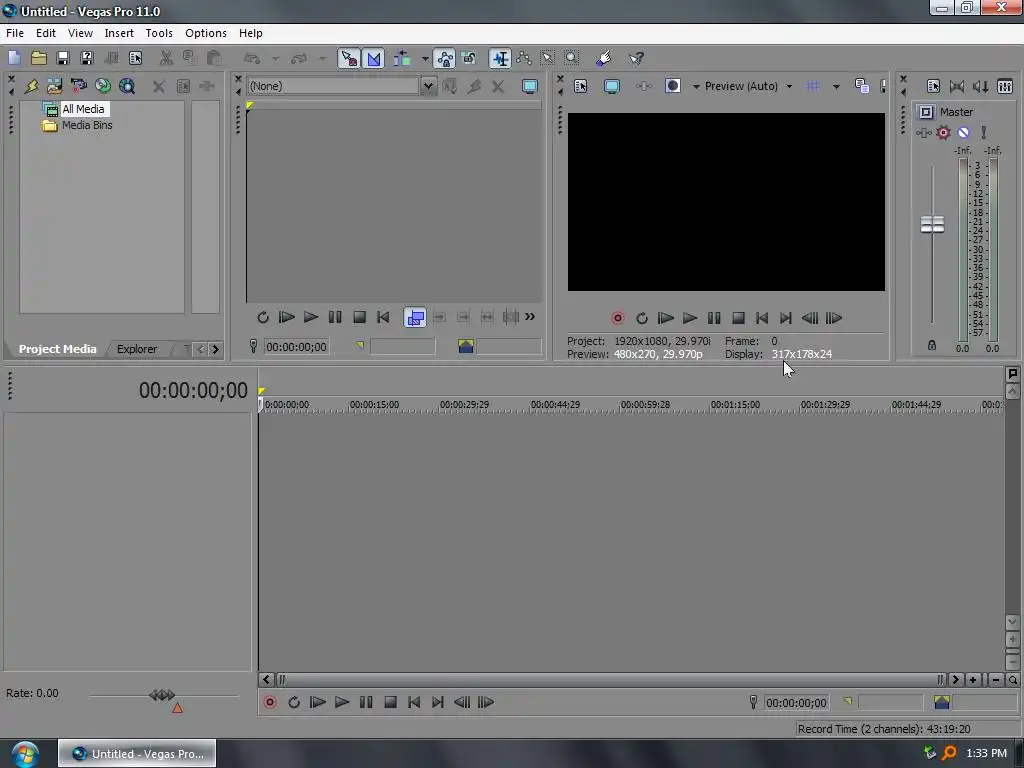Click the What's This Help icon

point(636,58)
